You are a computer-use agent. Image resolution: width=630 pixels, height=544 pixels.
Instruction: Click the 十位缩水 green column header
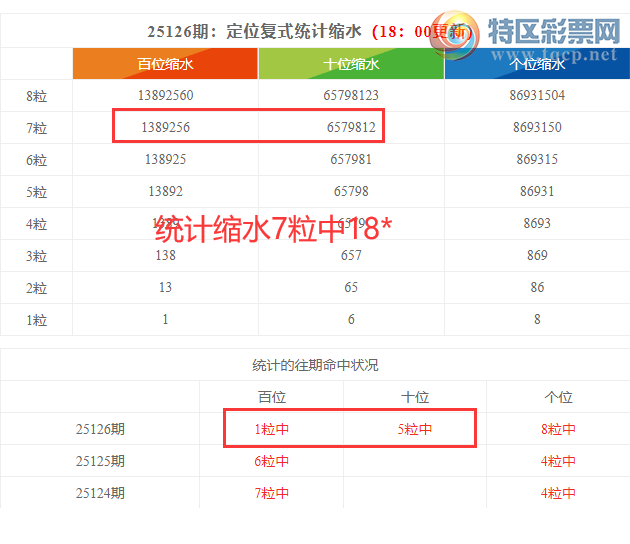[x=351, y=63]
